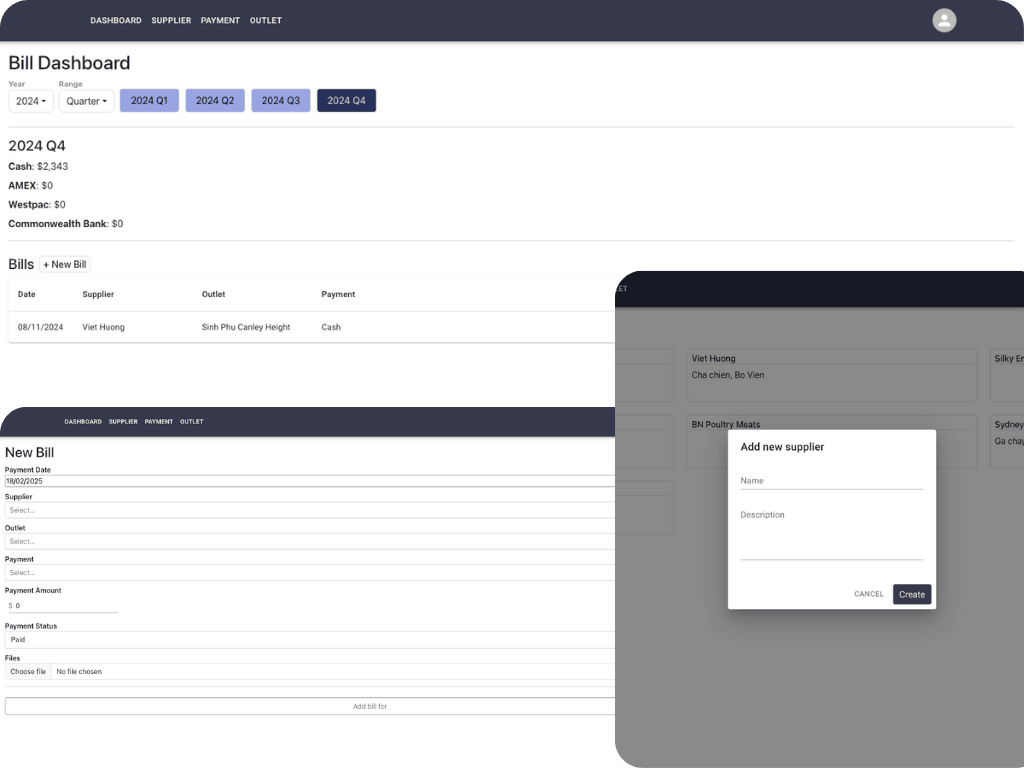The width and height of the screenshot is (1024, 768).
Task: Expand the Quarter range dropdown
Action: [x=86, y=101]
